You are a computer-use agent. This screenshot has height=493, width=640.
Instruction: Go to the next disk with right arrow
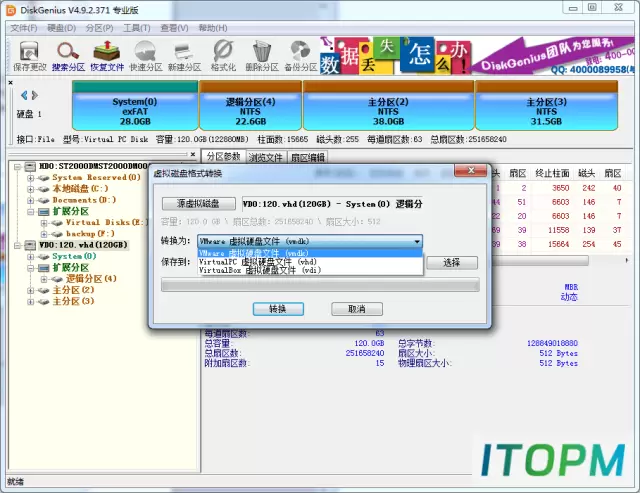35,95
